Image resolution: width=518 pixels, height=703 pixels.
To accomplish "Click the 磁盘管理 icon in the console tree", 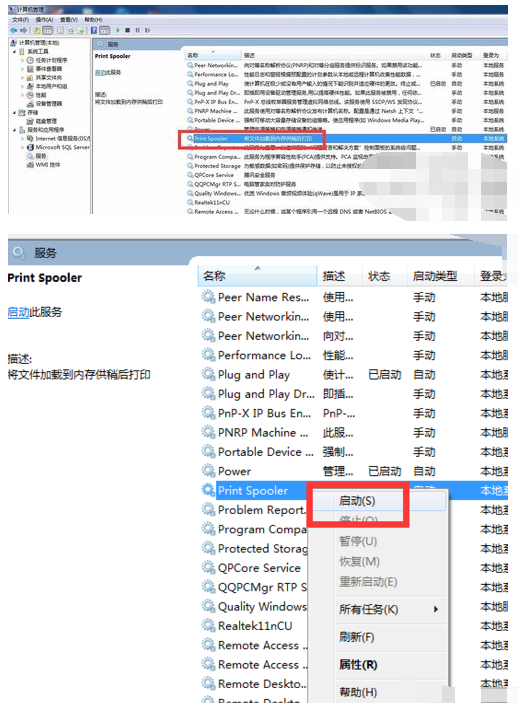I will (30, 121).
